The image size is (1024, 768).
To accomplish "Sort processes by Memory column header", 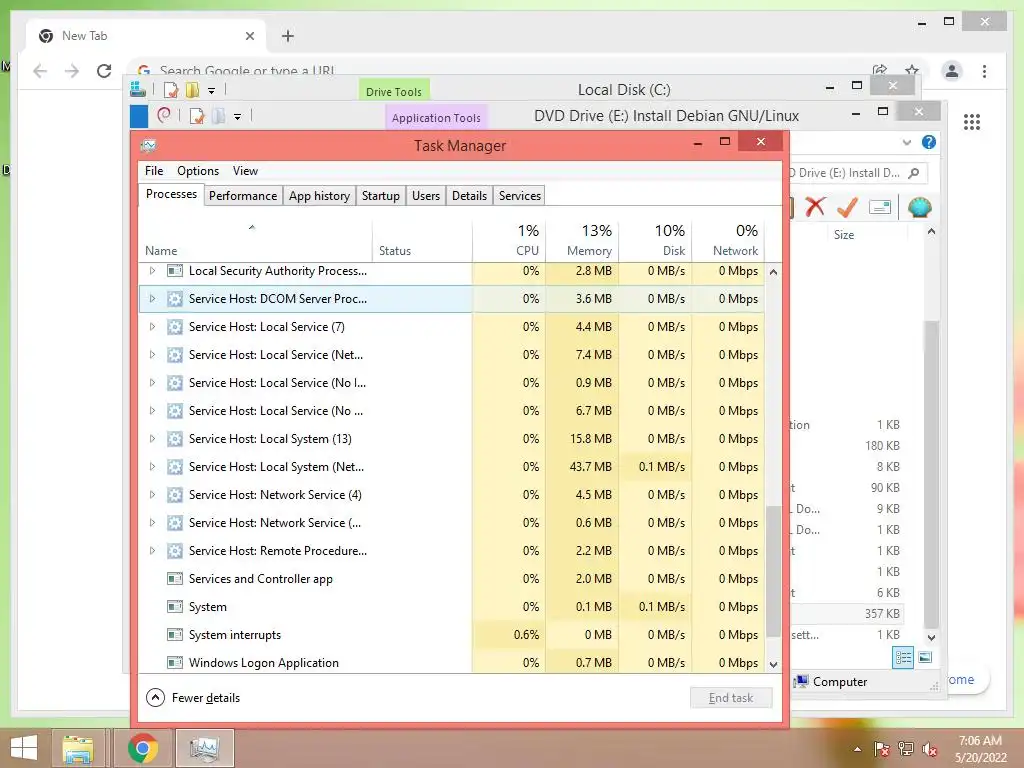I will [x=583, y=240].
